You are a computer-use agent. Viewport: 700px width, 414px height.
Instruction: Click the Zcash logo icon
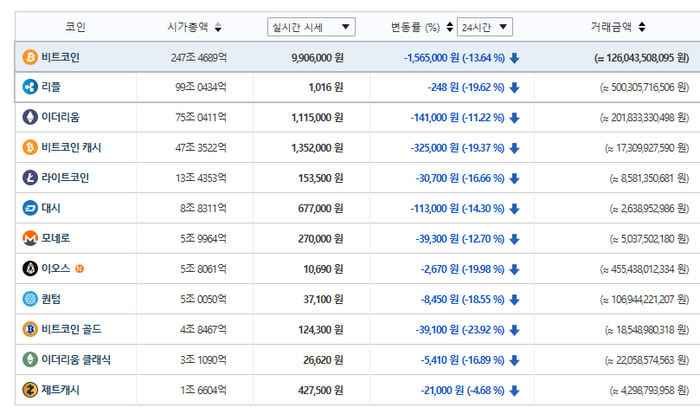coord(30,390)
